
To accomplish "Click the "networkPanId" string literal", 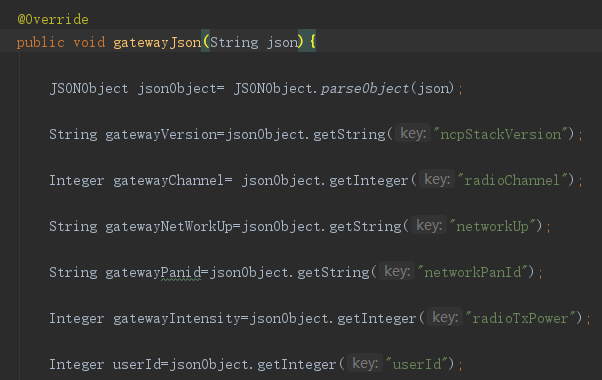I will click(x=473, y=273).
